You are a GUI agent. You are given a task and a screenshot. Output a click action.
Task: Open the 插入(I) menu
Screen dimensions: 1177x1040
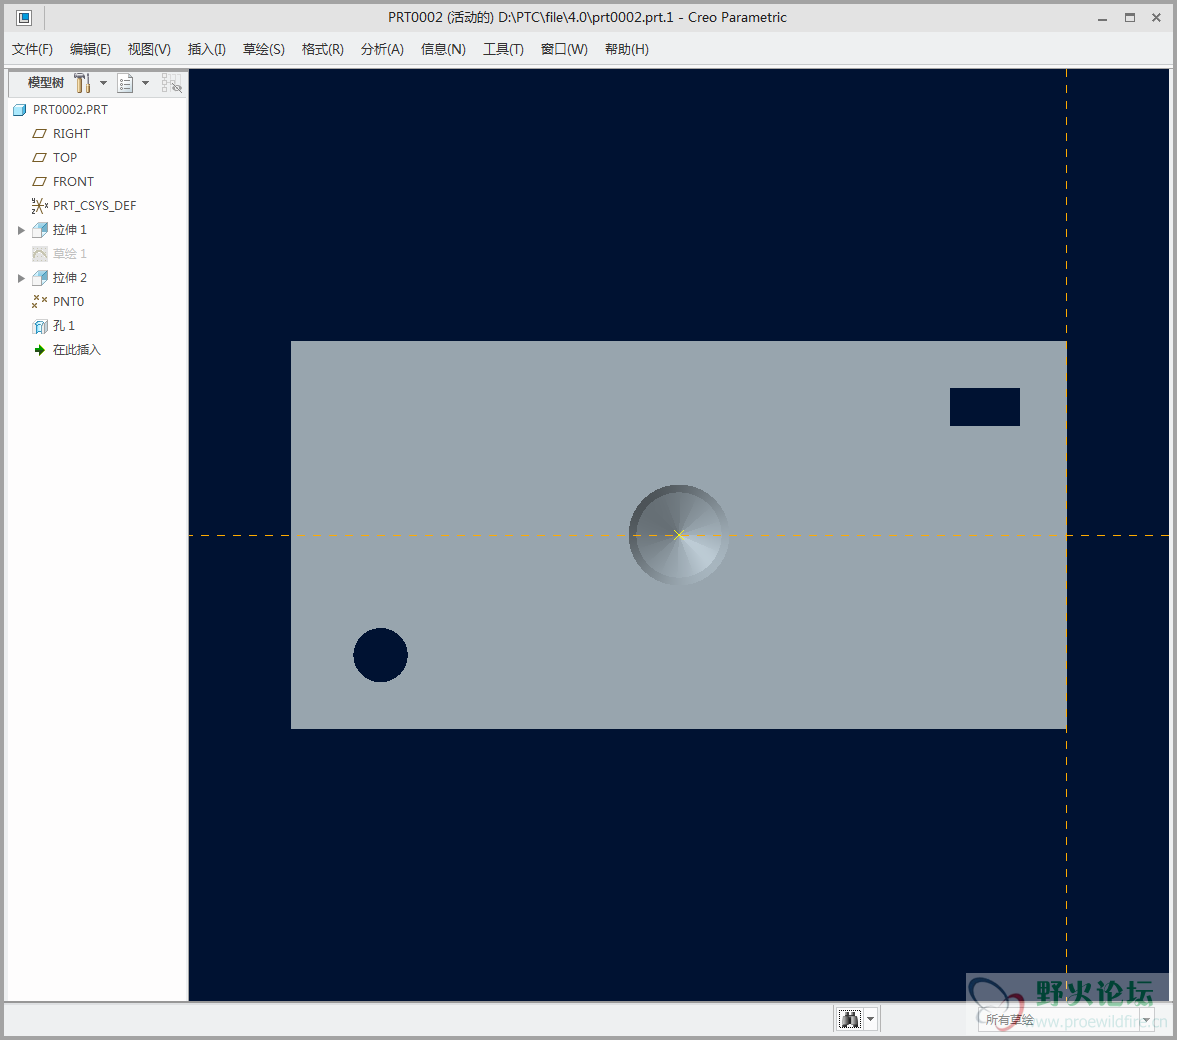206,50
